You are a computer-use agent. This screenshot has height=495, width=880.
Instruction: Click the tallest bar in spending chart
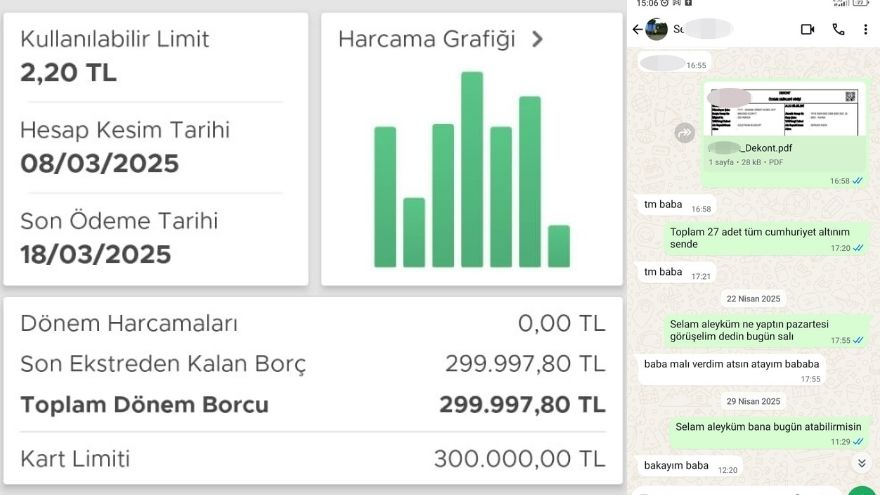click(472, 169)
